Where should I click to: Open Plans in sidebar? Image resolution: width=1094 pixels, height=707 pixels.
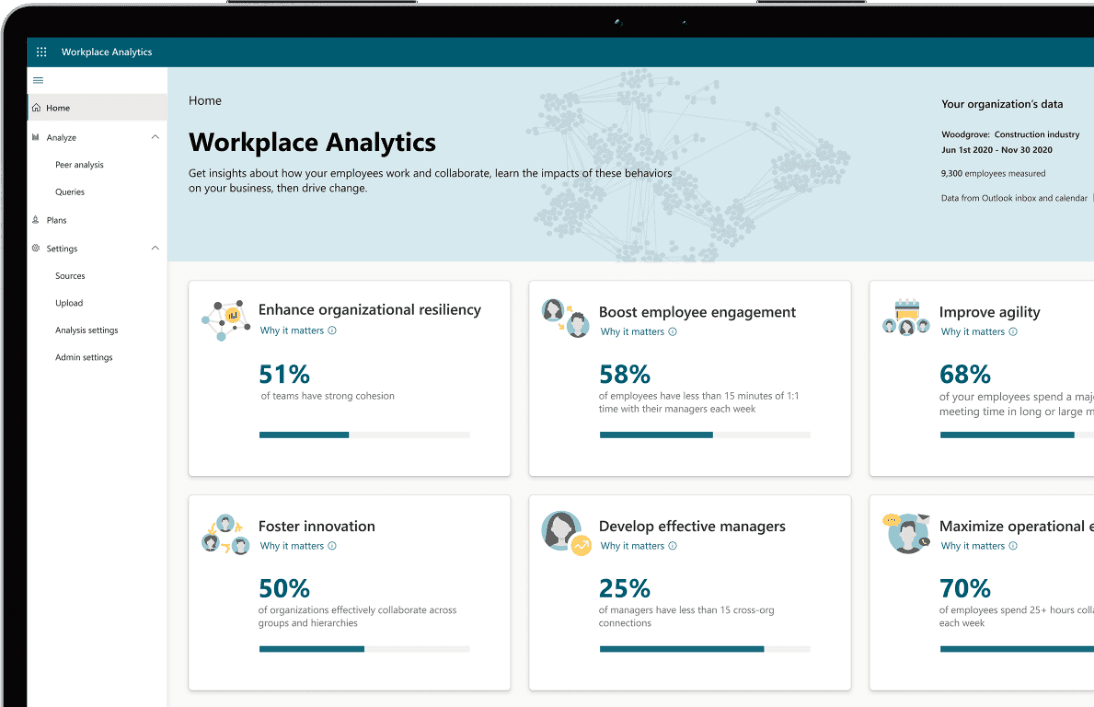(57, 220)
